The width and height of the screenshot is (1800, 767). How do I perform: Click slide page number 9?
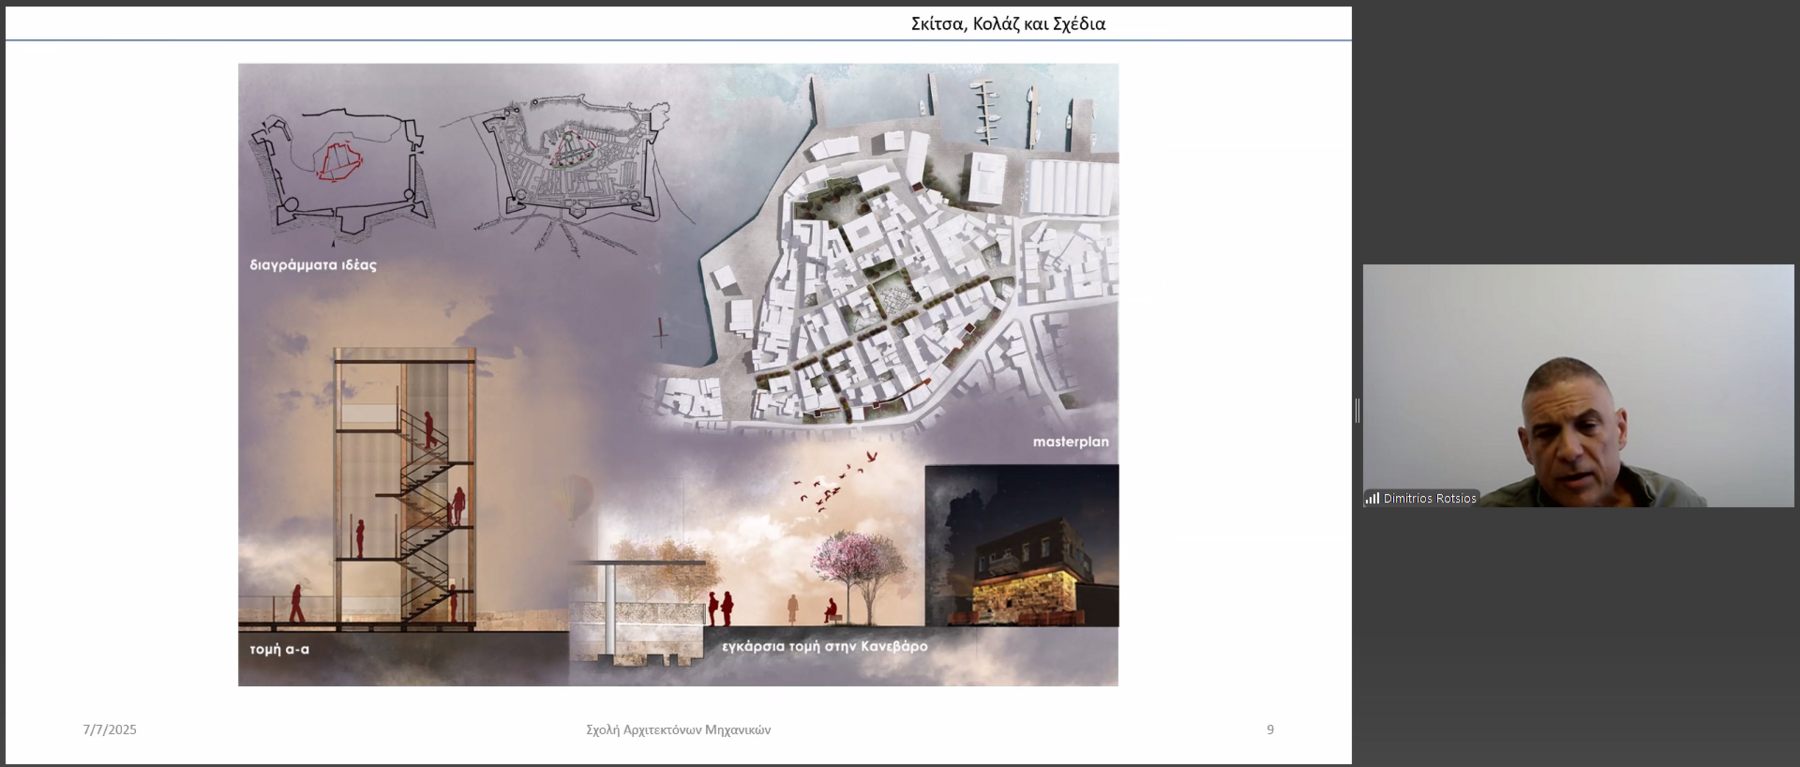(1270, 730)
